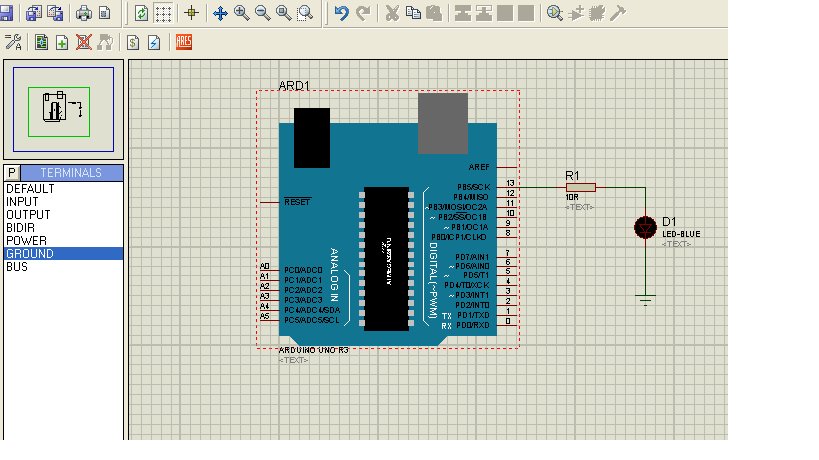Image resolution: width=819 pixels, height=460 pixels.
Task: Click the Exit to parent sheet icon
Action: click(x=105, y=42)
